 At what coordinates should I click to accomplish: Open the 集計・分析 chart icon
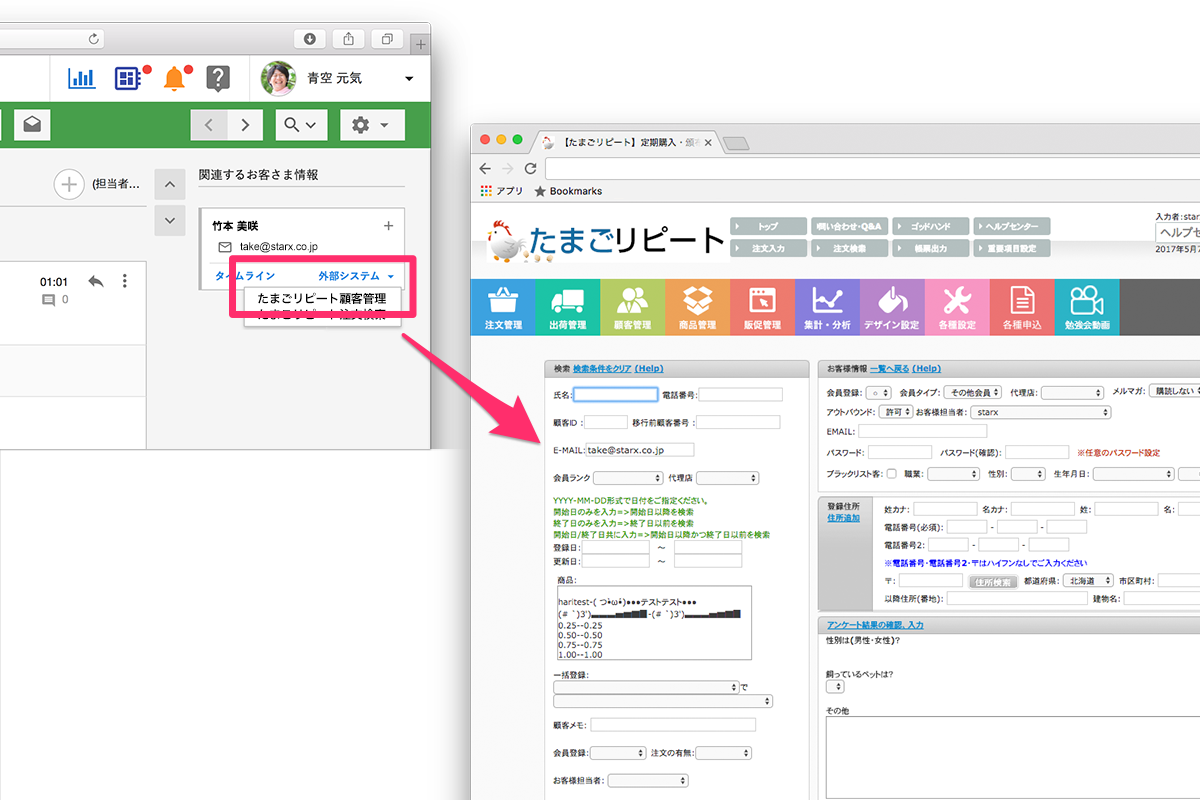tap(828, 307)
